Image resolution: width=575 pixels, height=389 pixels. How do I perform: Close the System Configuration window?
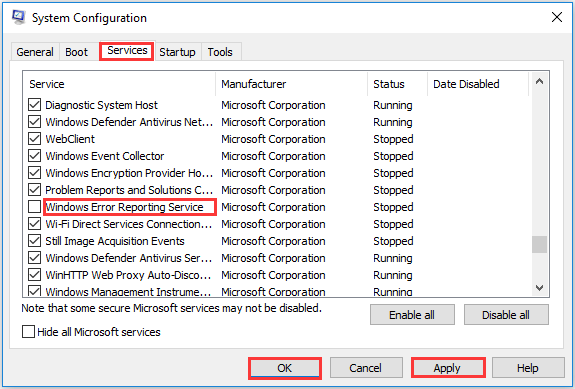556,17
